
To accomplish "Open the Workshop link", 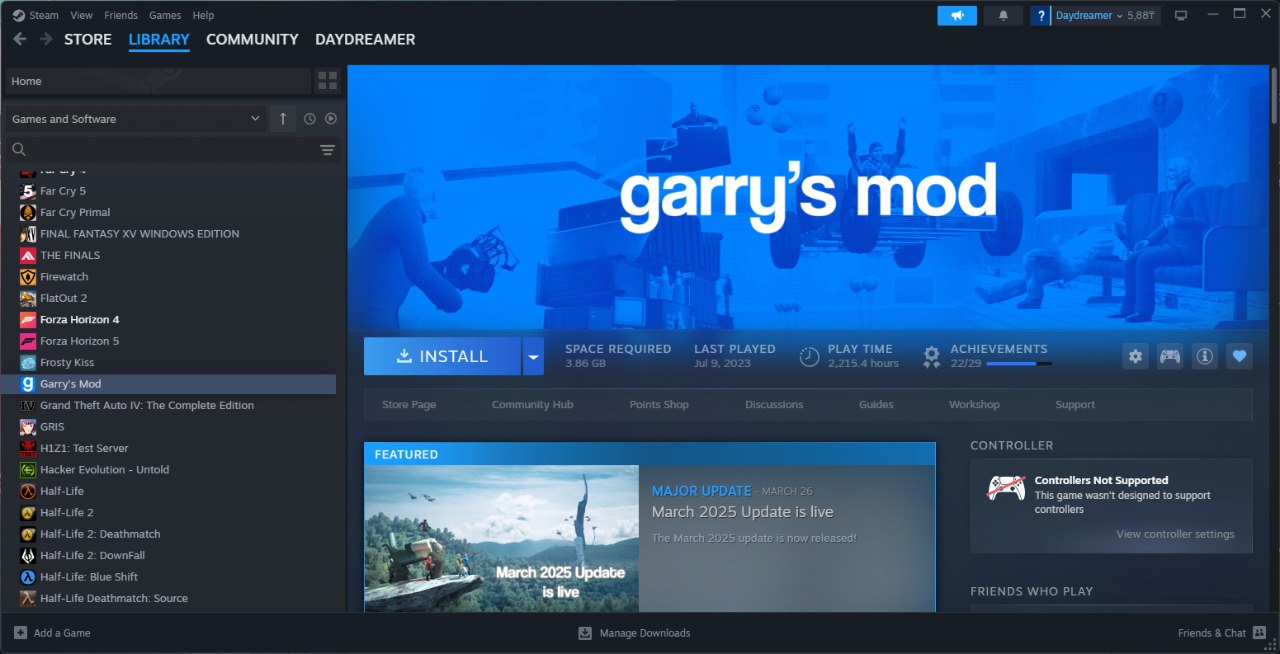I will point(974,405).
